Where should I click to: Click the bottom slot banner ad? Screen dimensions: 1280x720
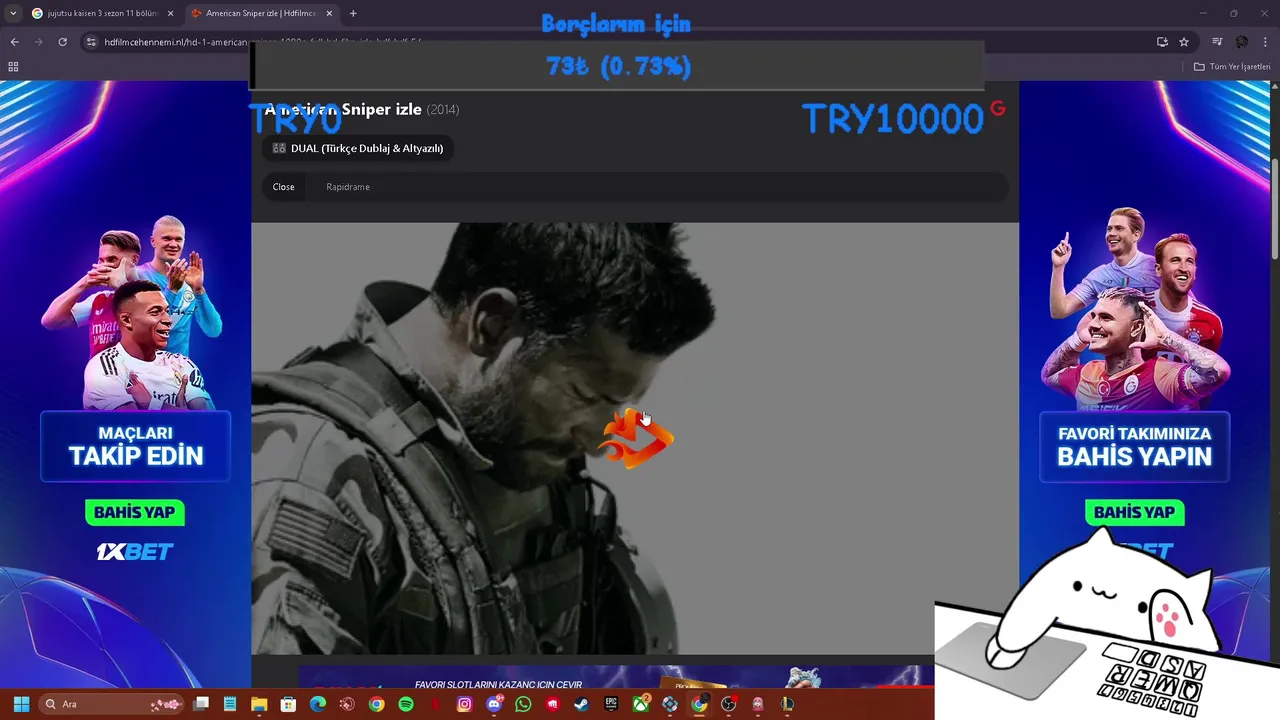[x=616, y=677]
